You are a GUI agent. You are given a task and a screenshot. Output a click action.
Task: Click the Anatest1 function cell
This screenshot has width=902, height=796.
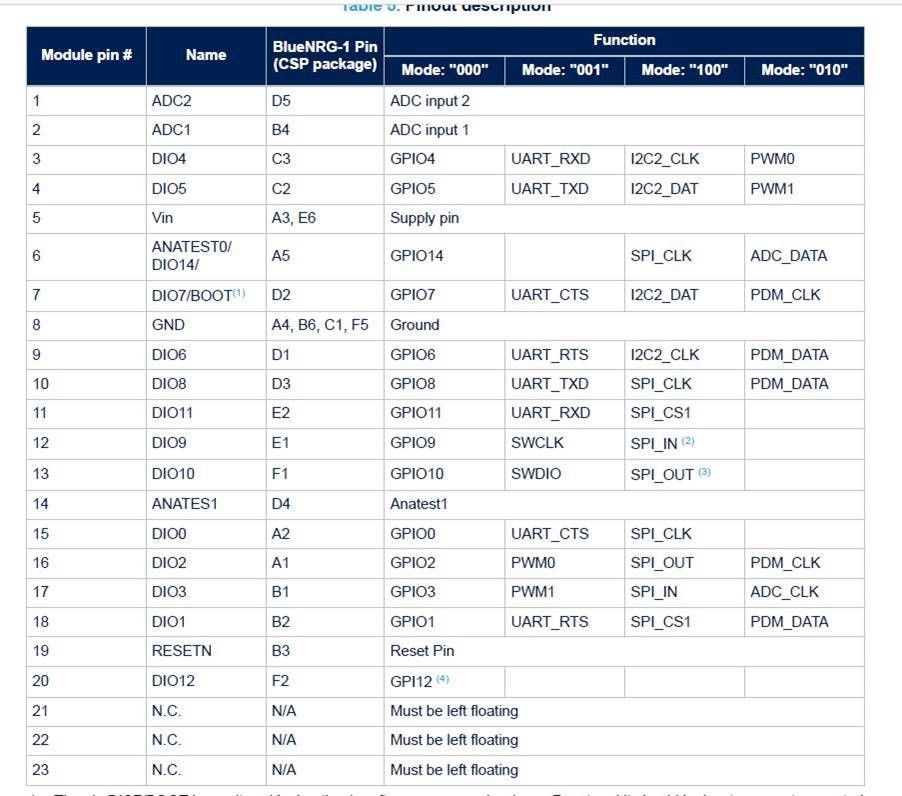click(419, 503)
